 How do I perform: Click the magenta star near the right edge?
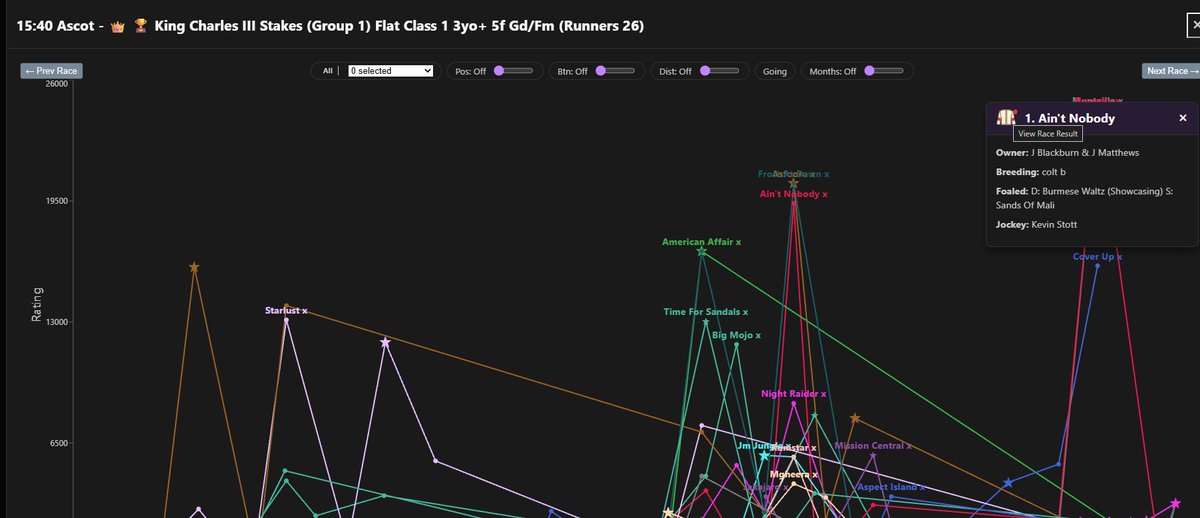point(1176,503)
